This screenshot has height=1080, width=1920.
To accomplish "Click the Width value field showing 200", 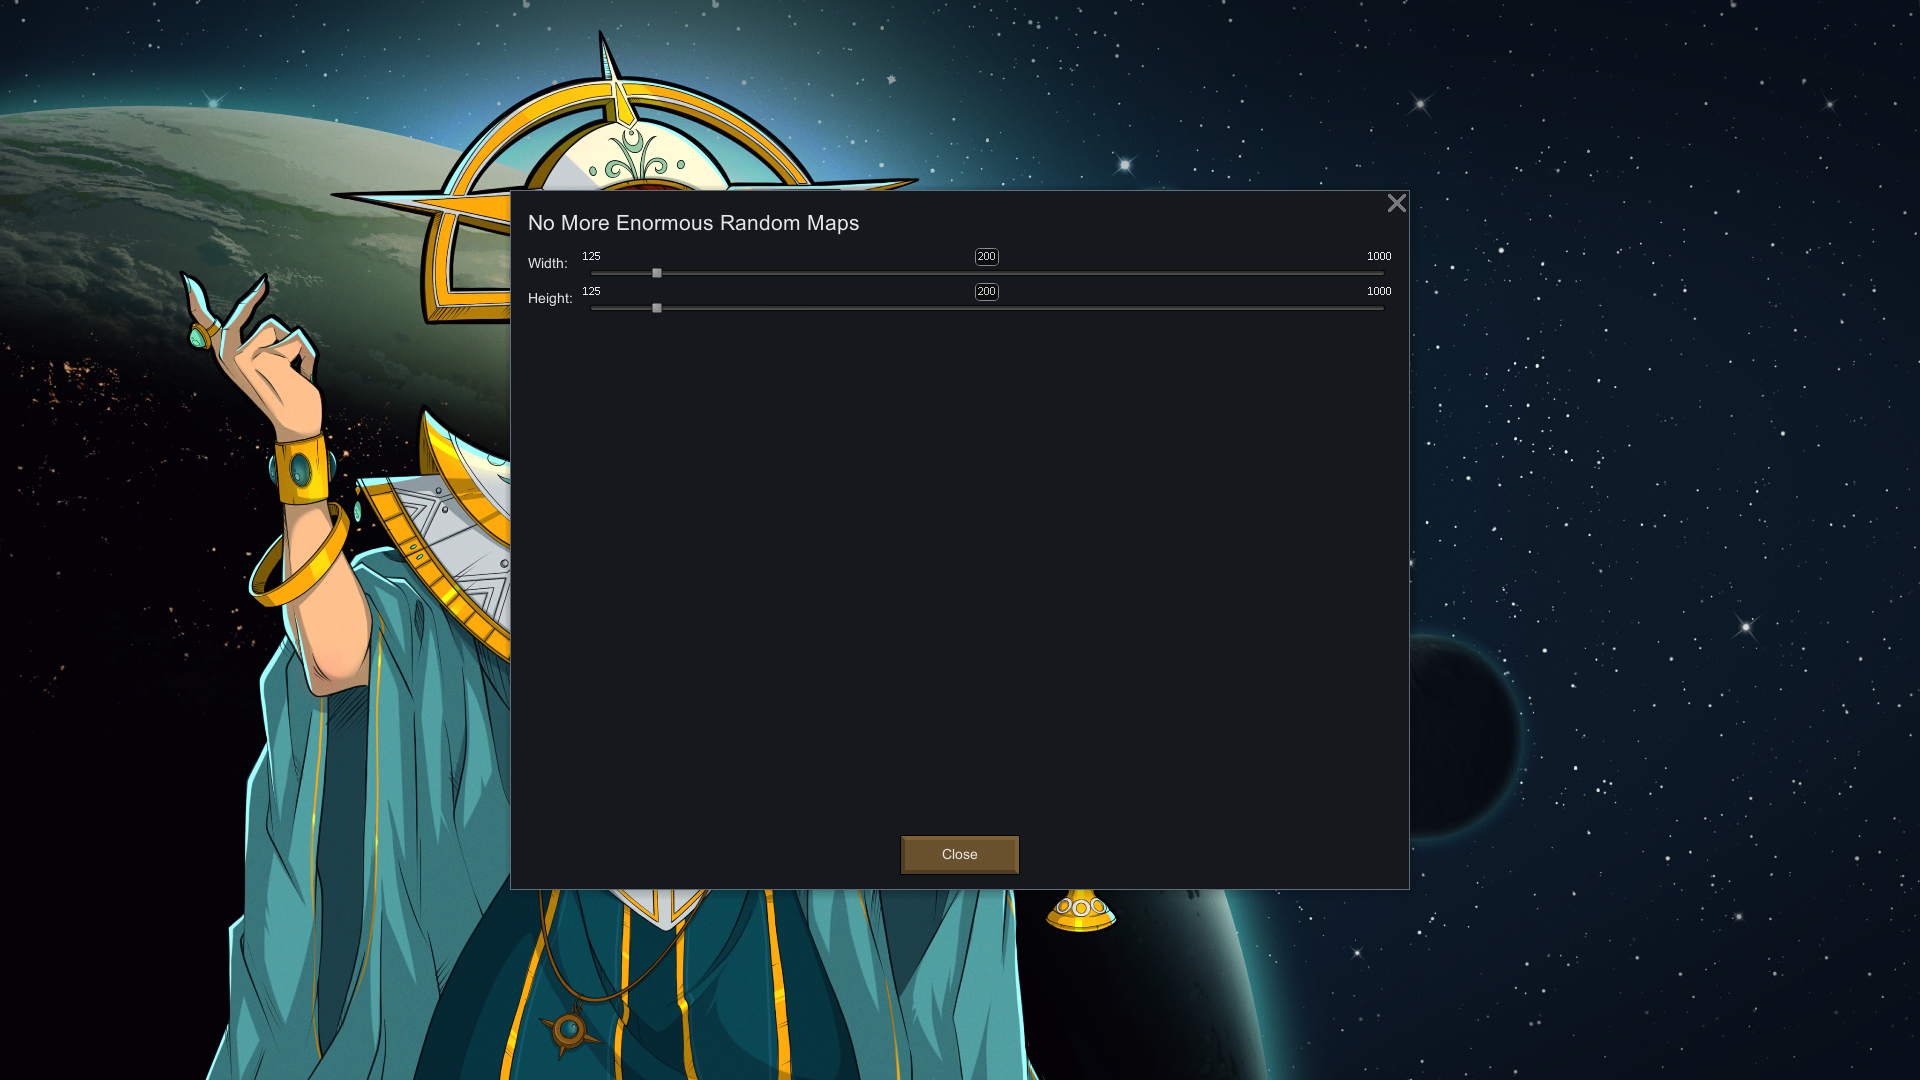I will 986,257.
